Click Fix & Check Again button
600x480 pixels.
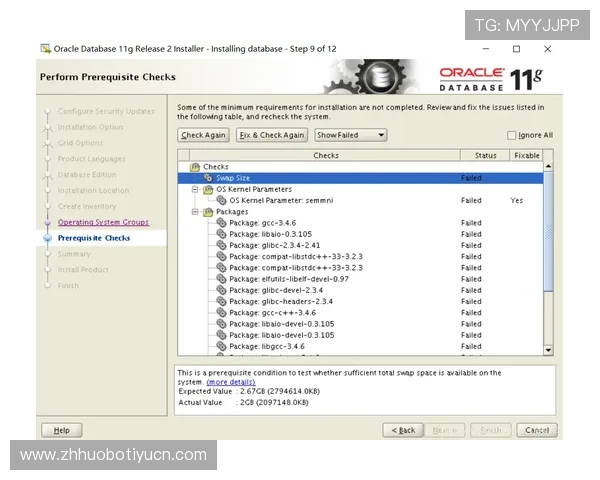[x=272, y=135]
